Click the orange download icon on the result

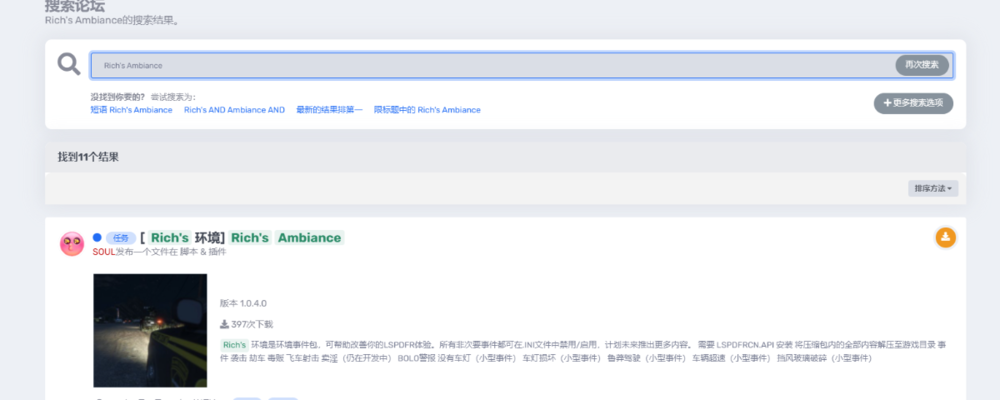pyautogui.click(x=945, y=237)
